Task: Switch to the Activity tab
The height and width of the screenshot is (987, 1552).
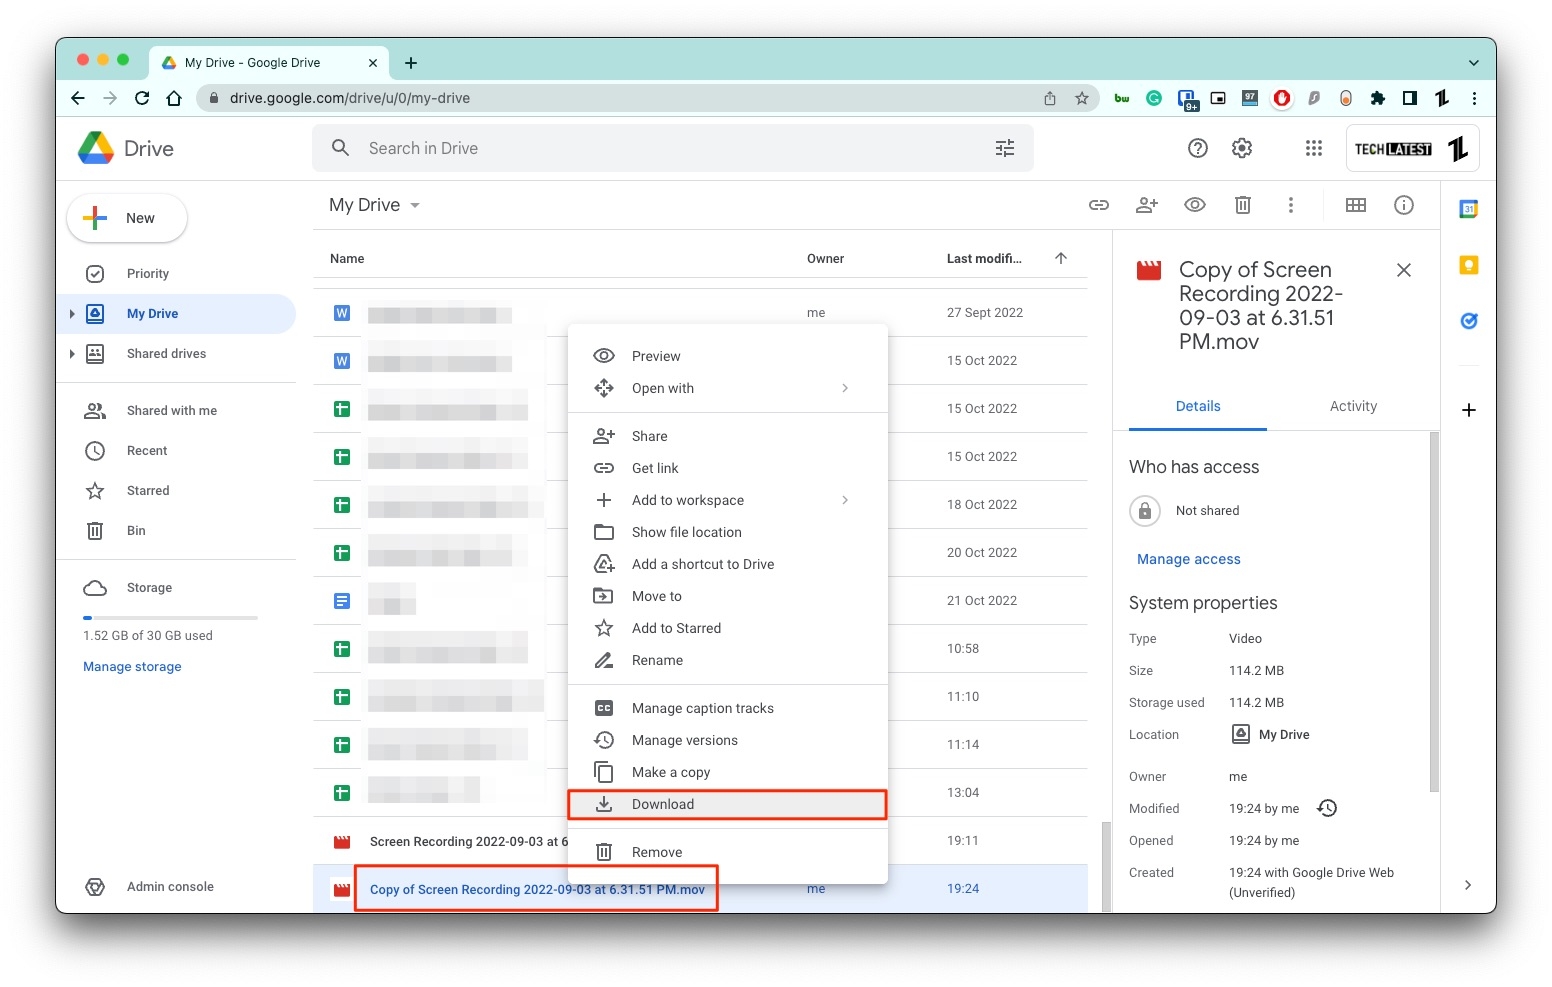Action: click(1353, 406)
